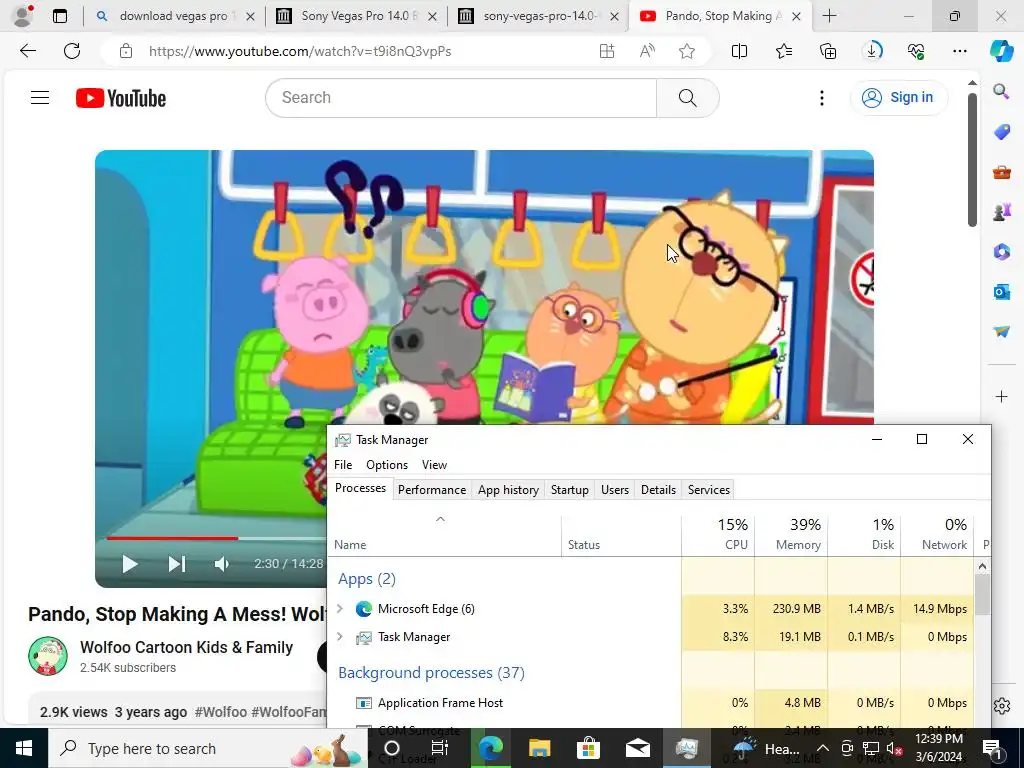Mute the video volume speaker icon
The image size is (1024, 768).
[222, 564]
